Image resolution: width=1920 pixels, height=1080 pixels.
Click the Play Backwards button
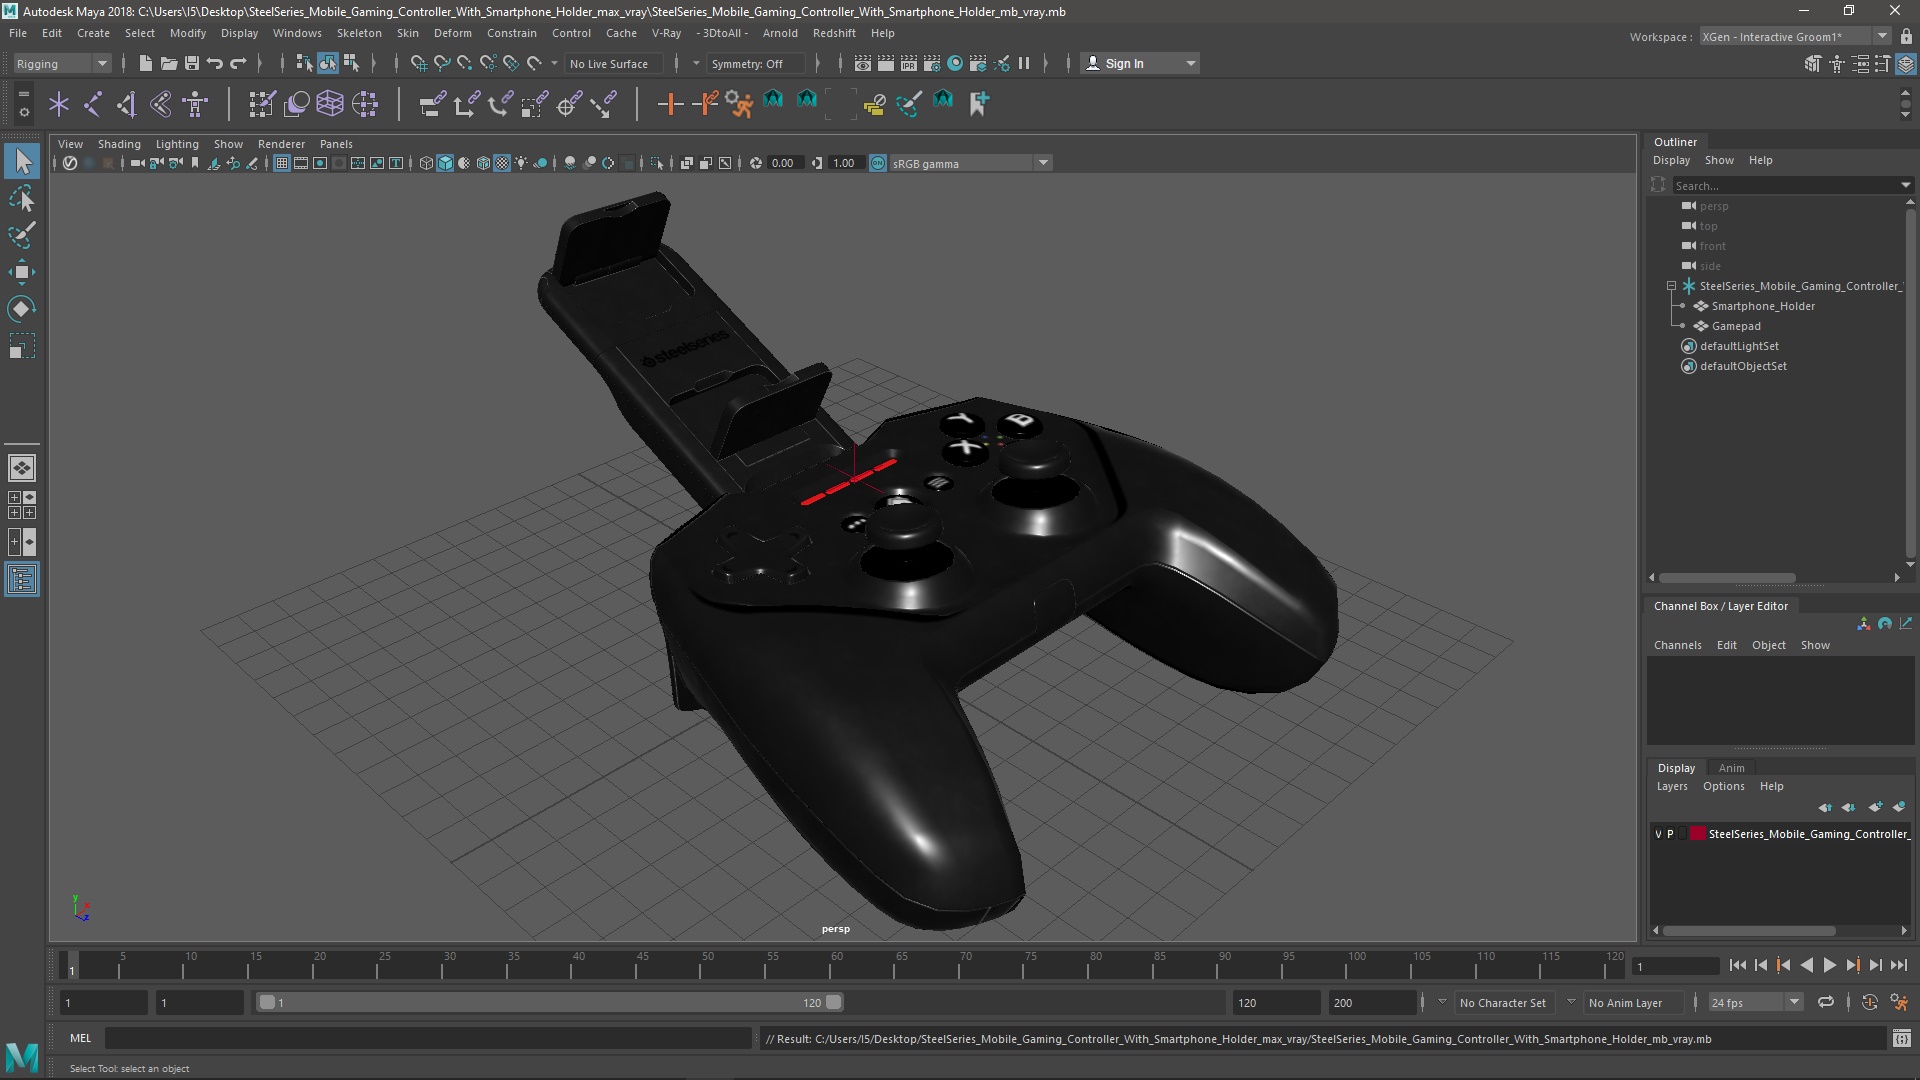[1806, 965]
